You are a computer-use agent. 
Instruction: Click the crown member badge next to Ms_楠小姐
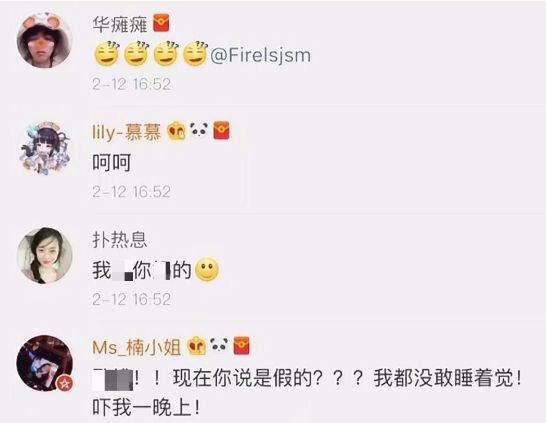click(197, 346)
